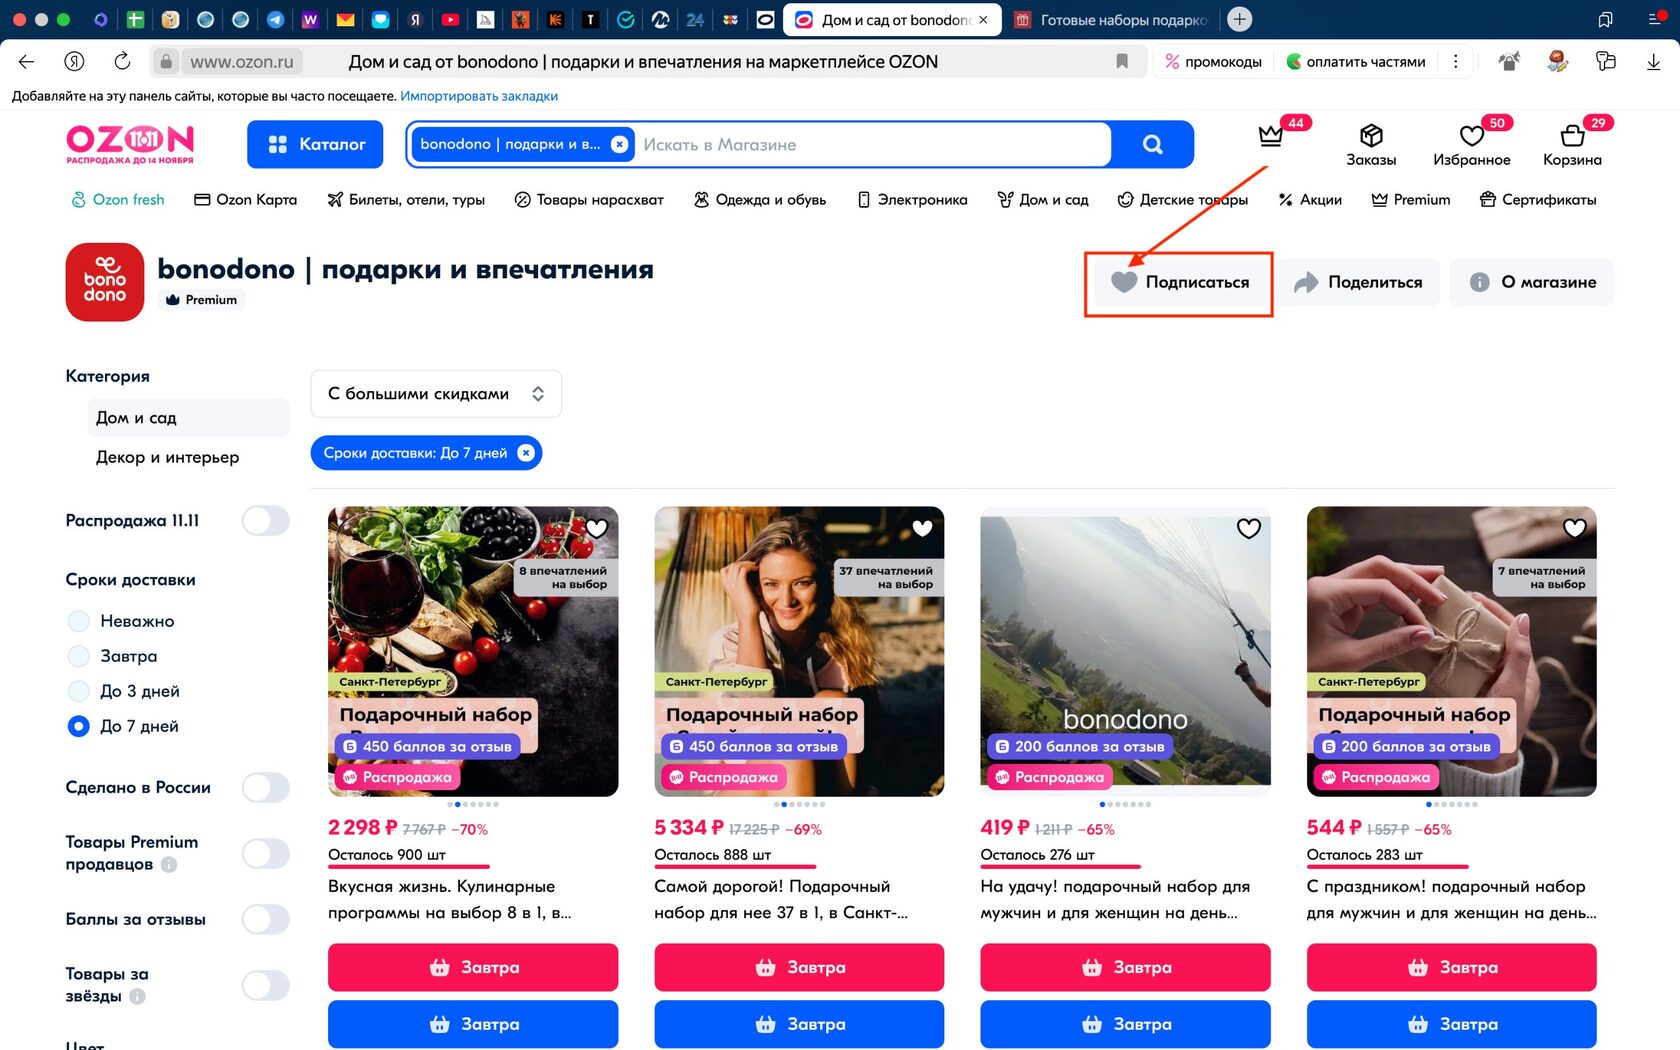The width and height of the screenshot is (1680, 1050).
Task: Open the YouTube pinned tab
Action: pyautogui.click(x=450, y=19)
